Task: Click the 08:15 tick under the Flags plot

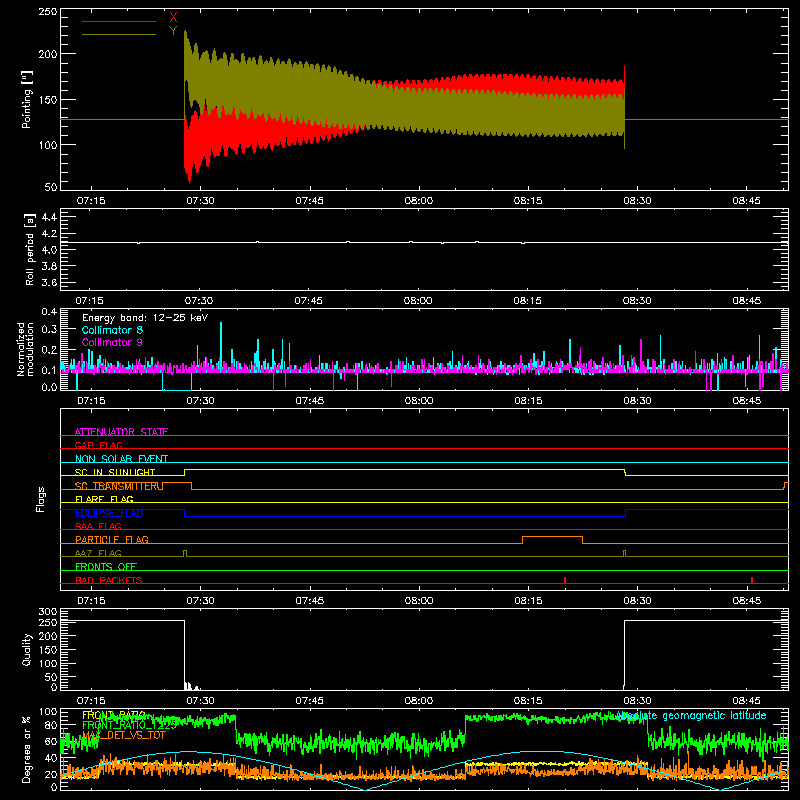Action: click(x=528, y=601)
